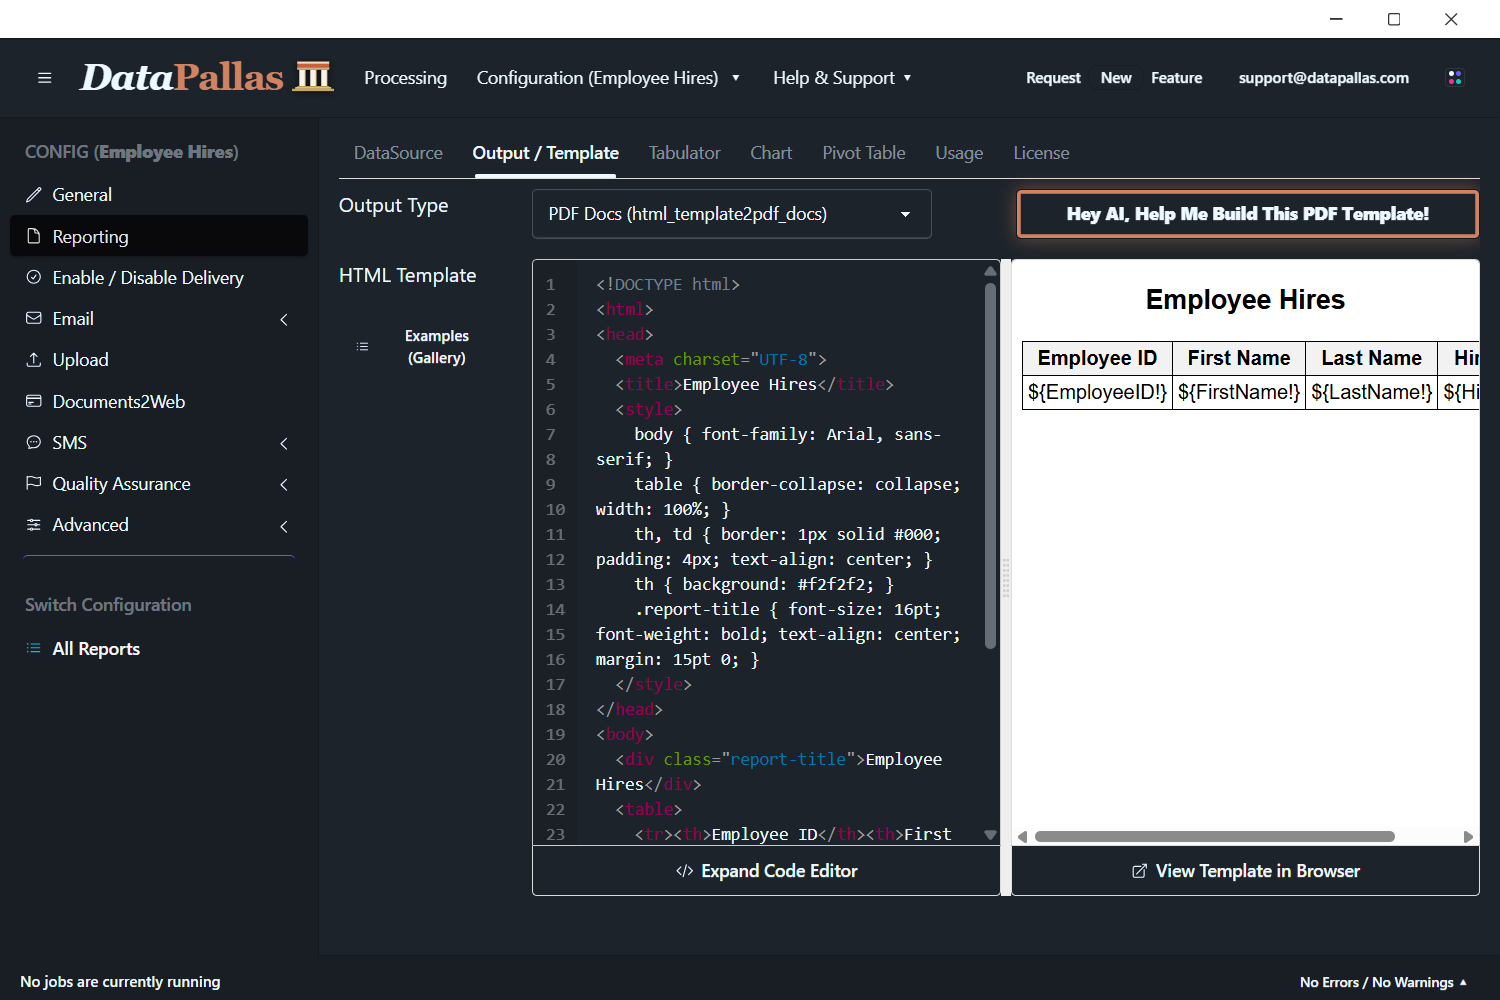Open All Reports list
Screen dimensions: 1500x1000
[96, 648]
